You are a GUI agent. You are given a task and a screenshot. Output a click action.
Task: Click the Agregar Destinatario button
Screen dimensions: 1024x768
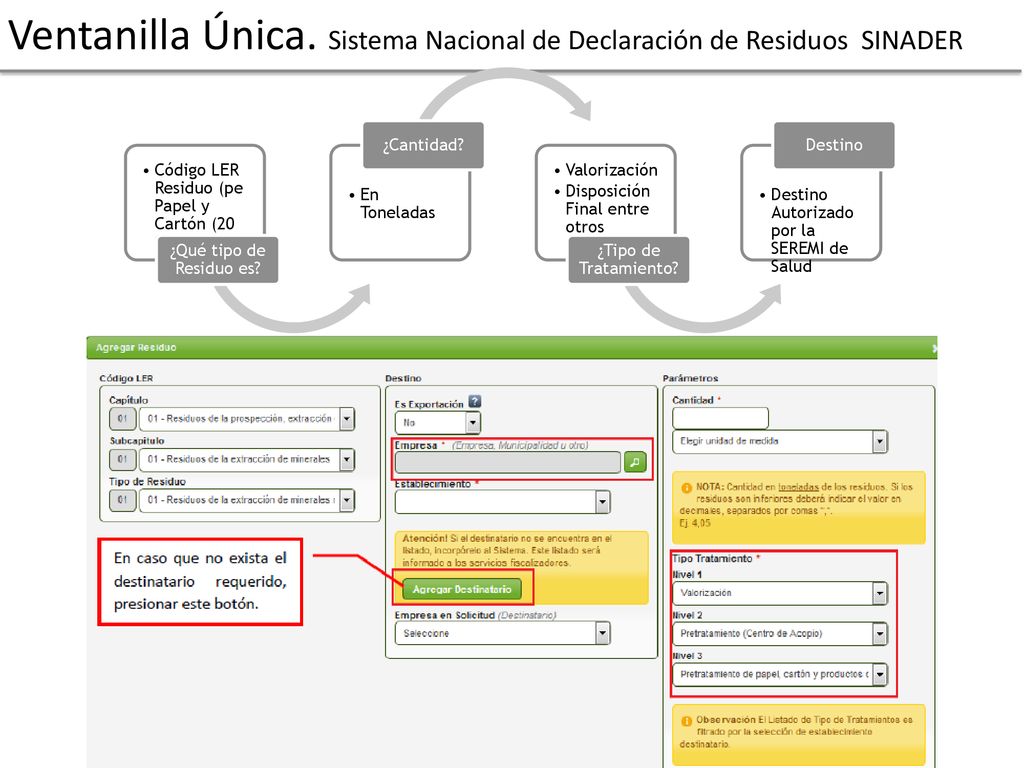click(x=462, y=589)
